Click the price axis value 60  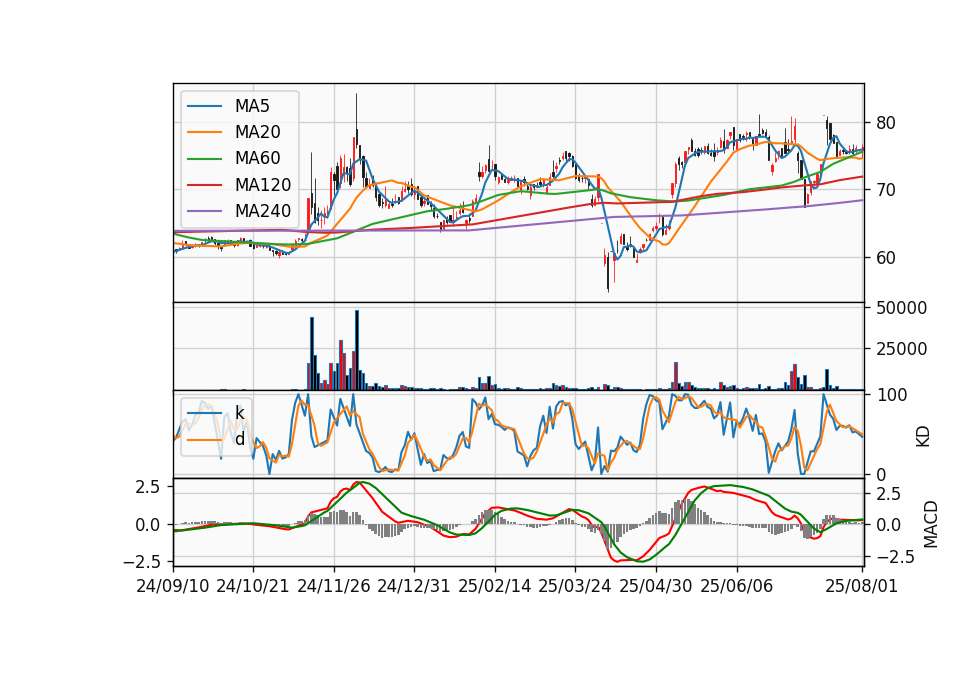[x=886, y=258]
